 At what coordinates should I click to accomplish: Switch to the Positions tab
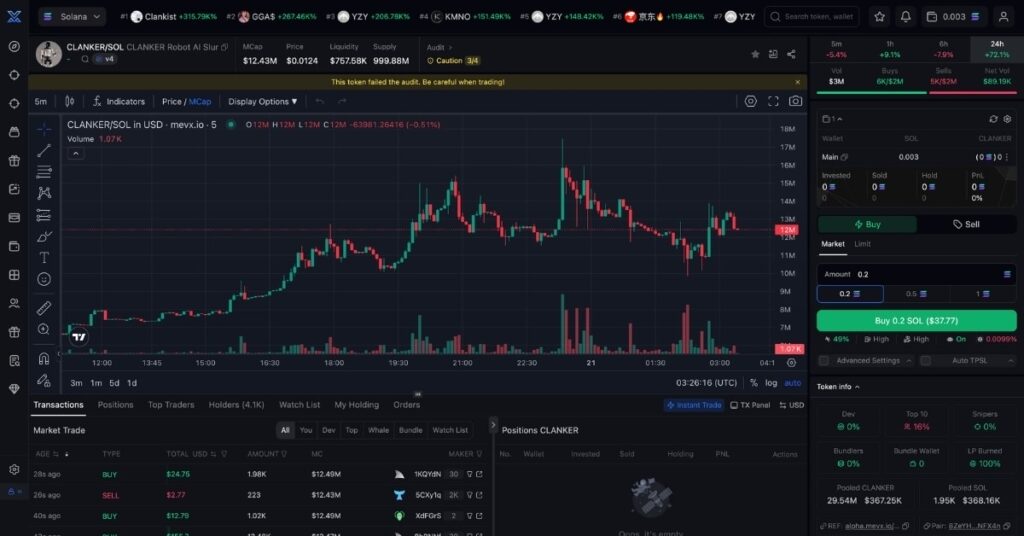[x=116, y=405]
